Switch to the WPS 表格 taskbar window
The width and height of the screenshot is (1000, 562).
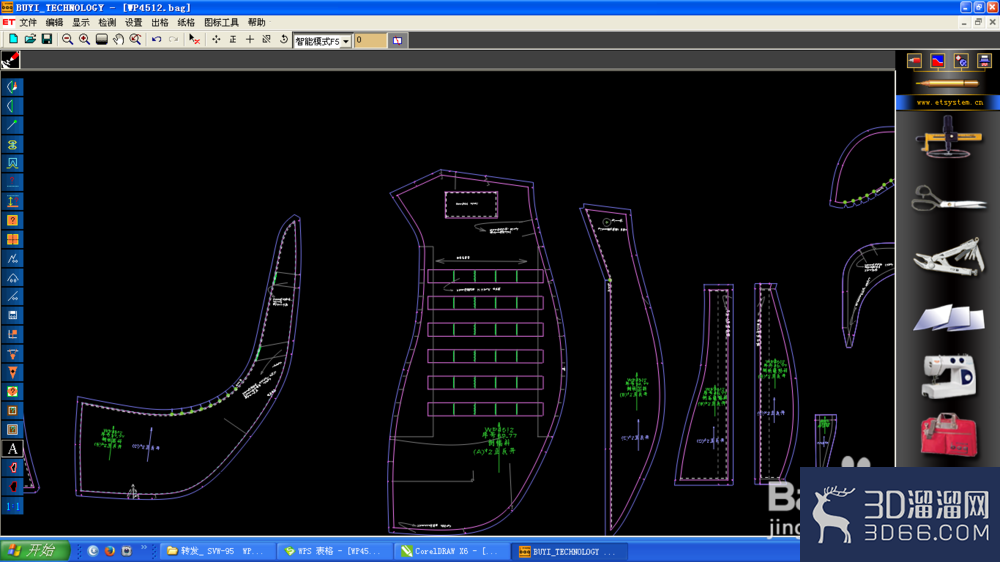pyautogui.click(x=335, y=551)
